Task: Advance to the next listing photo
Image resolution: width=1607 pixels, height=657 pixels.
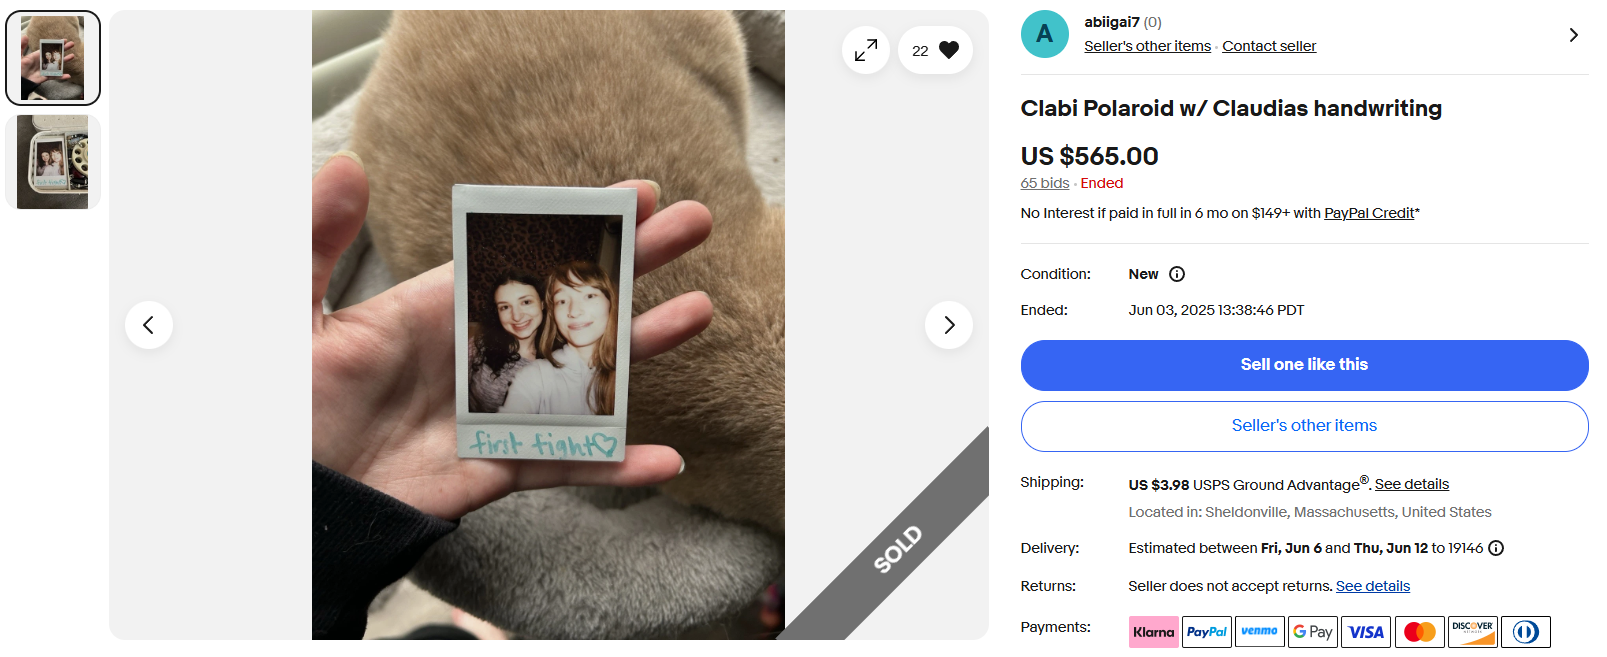Action: click(x=949, y=325)
